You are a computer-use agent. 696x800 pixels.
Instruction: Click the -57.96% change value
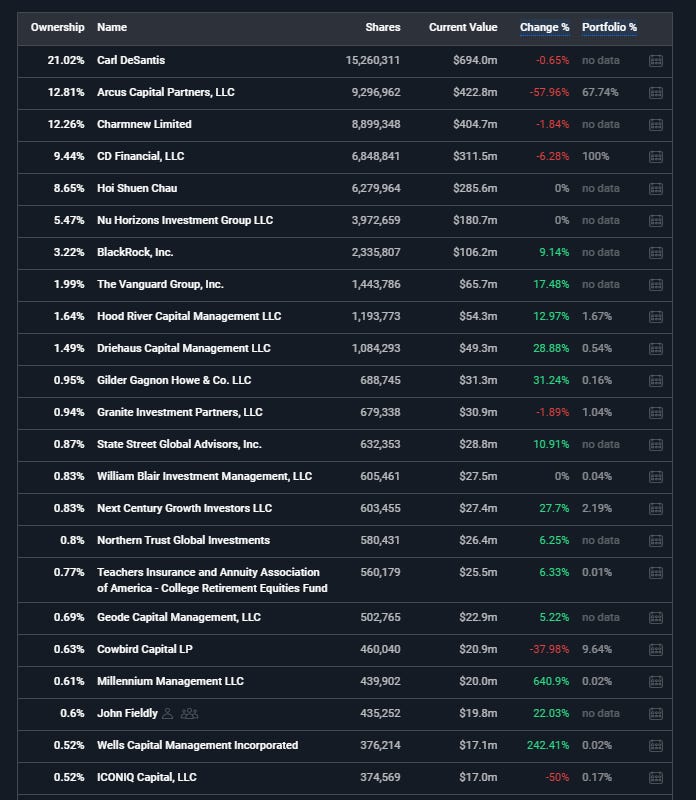click(550, 92)
